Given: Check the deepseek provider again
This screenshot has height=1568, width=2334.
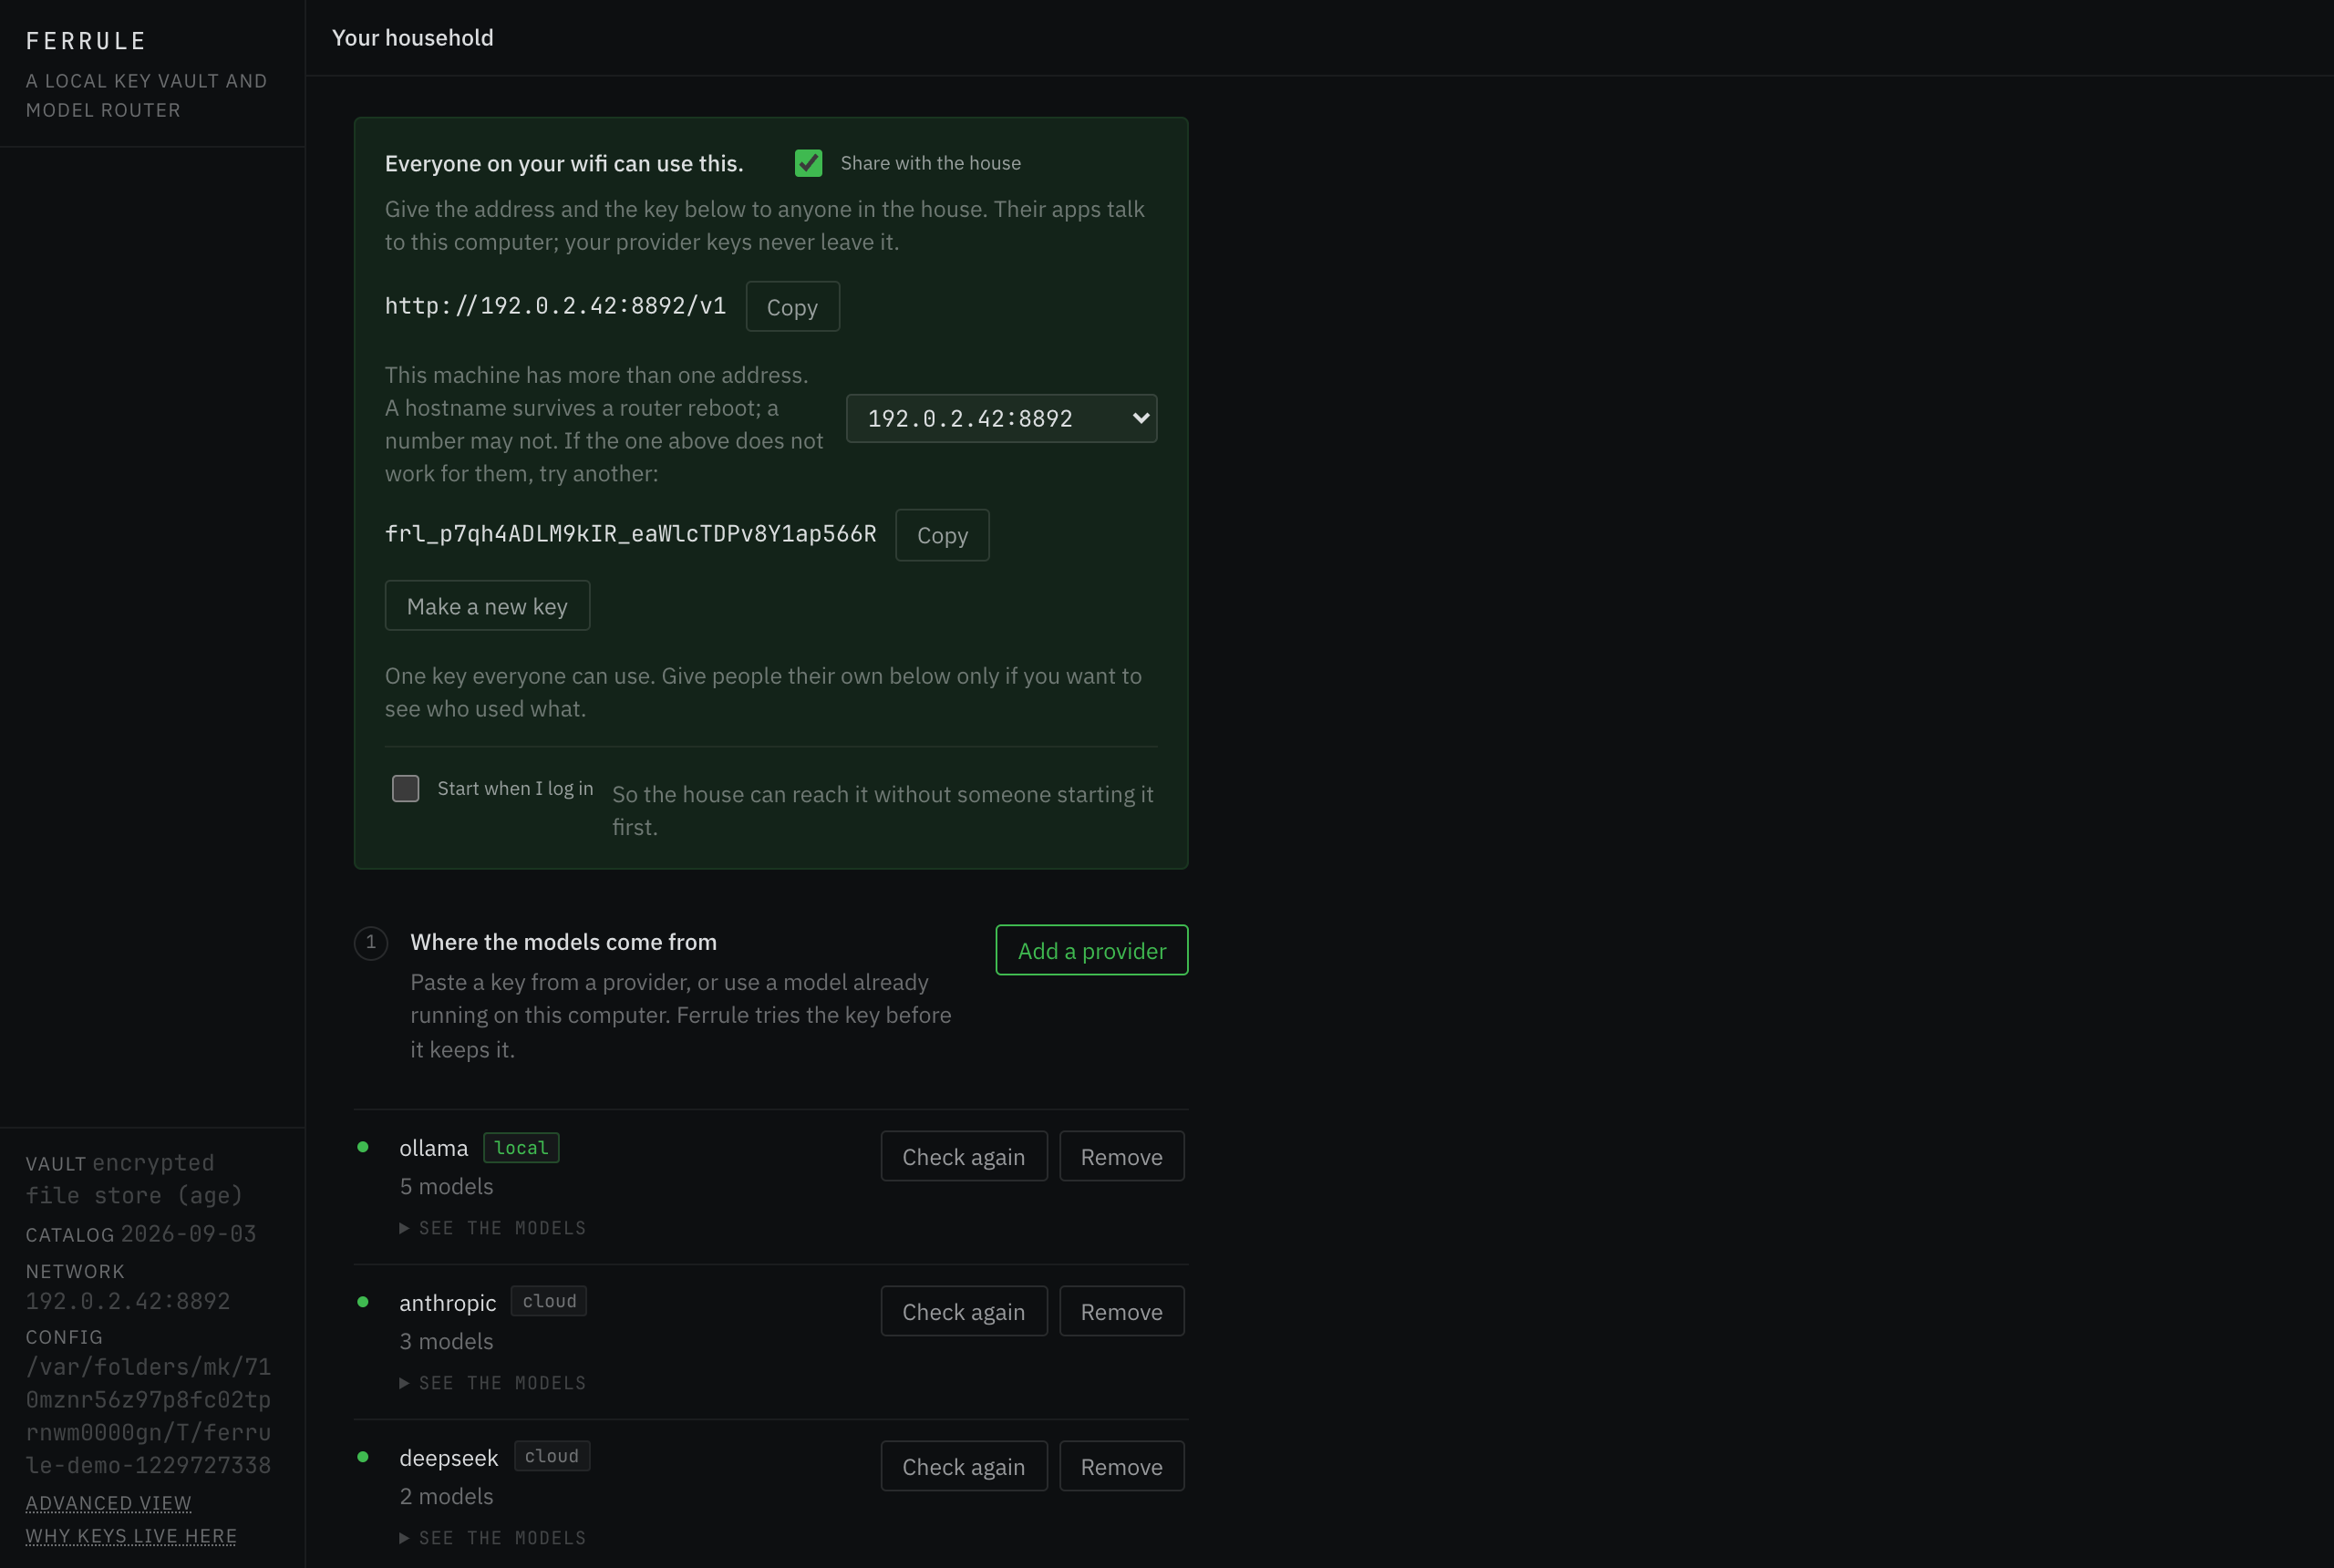Looking at the screenshot, I should (963, 1466).
